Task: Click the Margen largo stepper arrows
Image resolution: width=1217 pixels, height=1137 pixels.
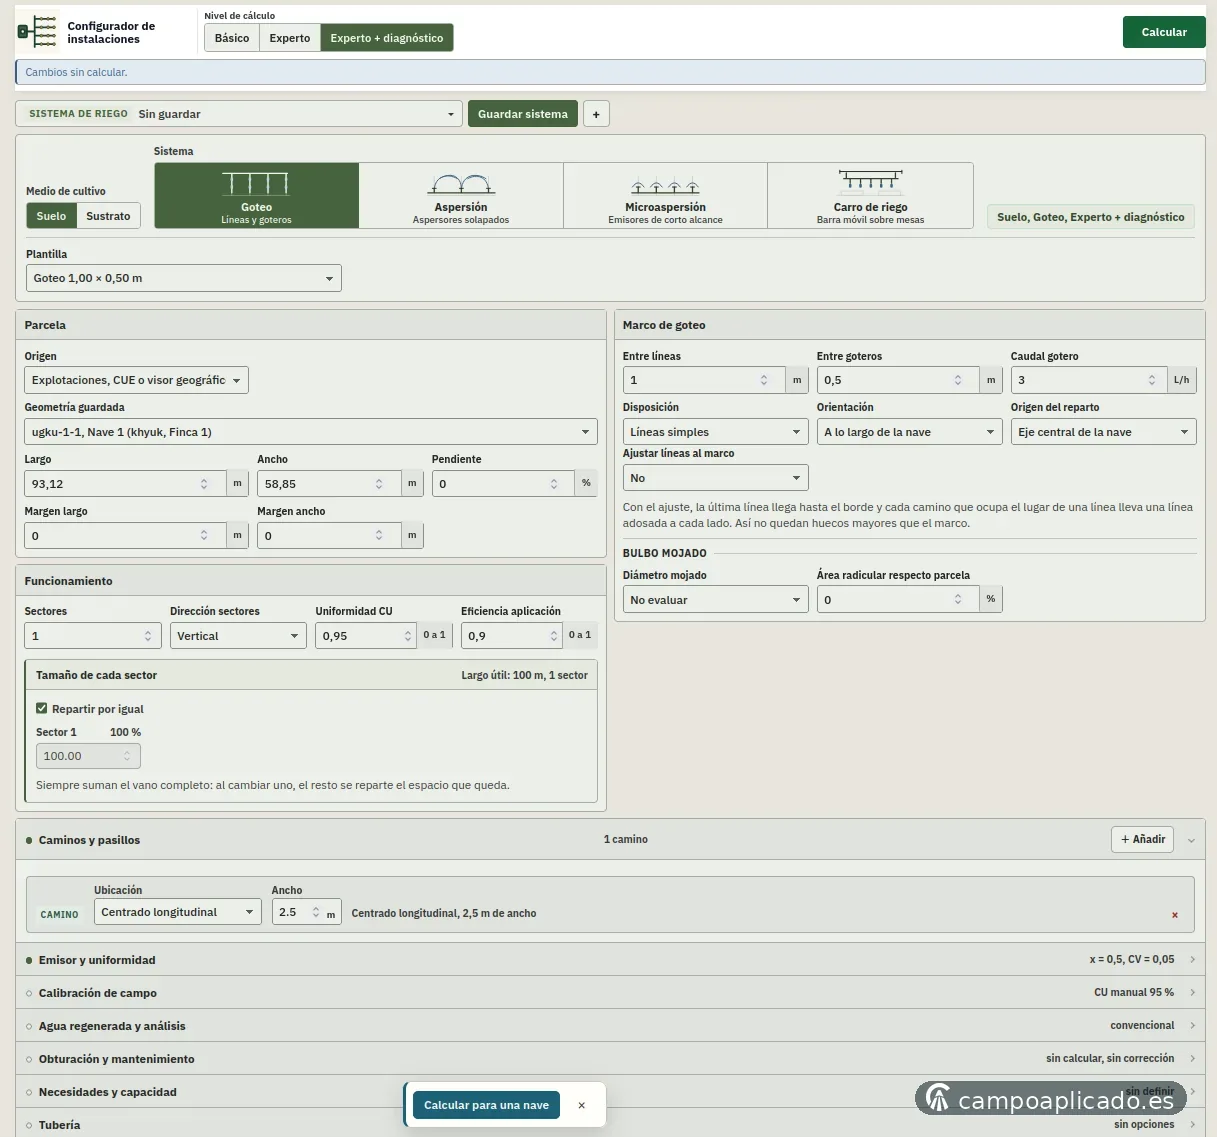Action: [x=204, y=536]
